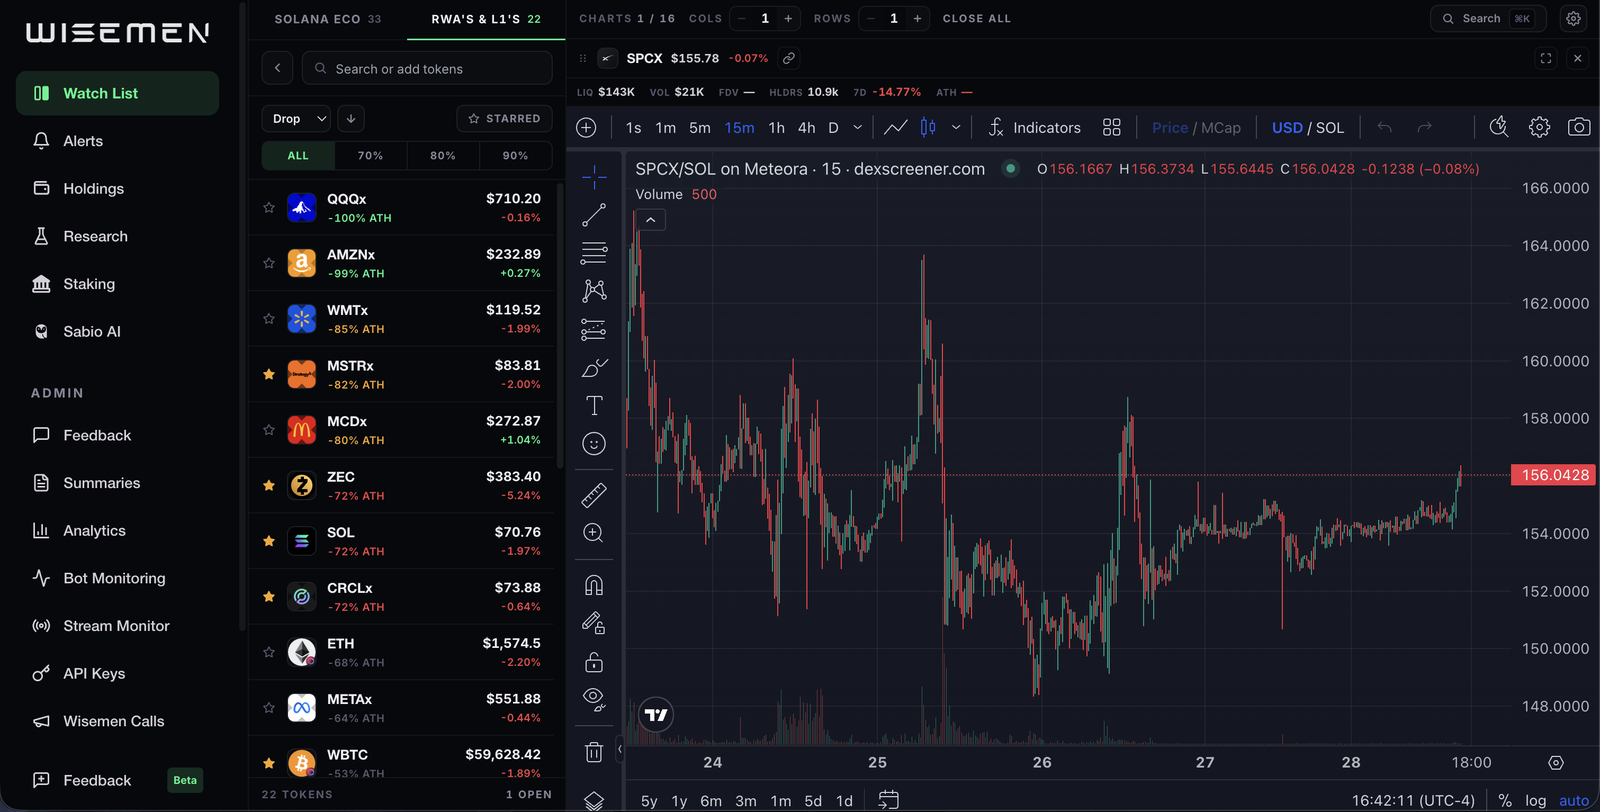Hide all drawings with eye icon

[x=594, y=700]
